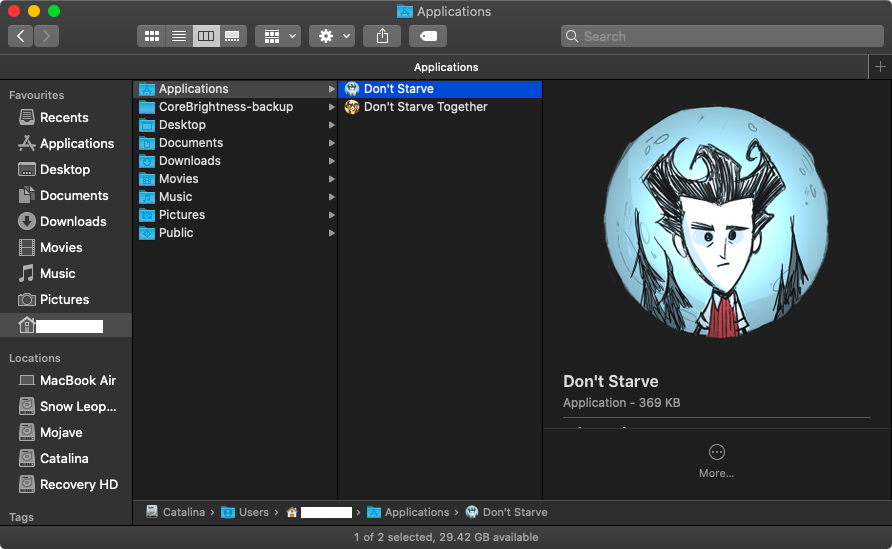
Task: Add a new tab with the plus button
Action: tap(880, 67)
